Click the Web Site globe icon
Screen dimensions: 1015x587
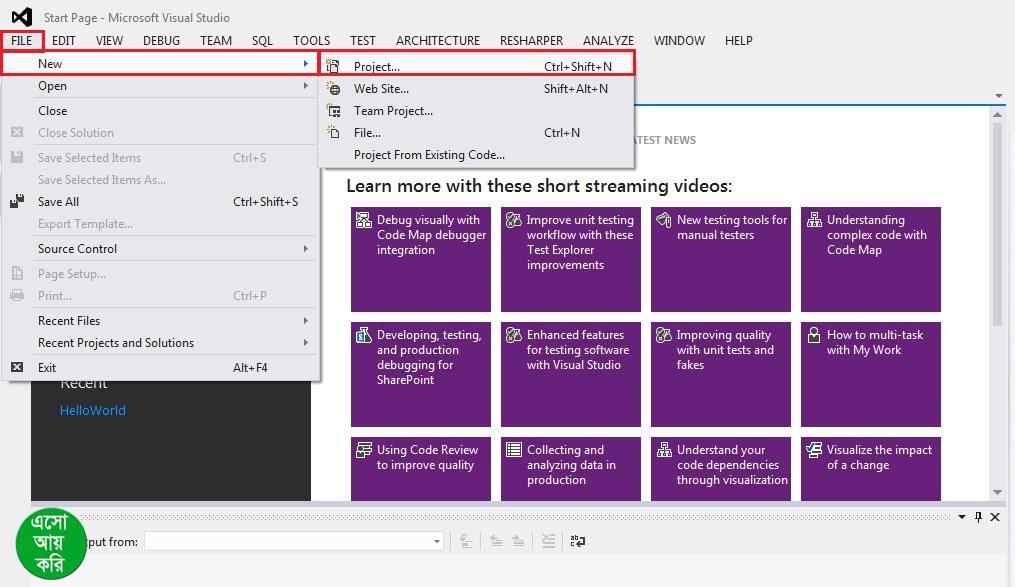click(x=334, y=89)
